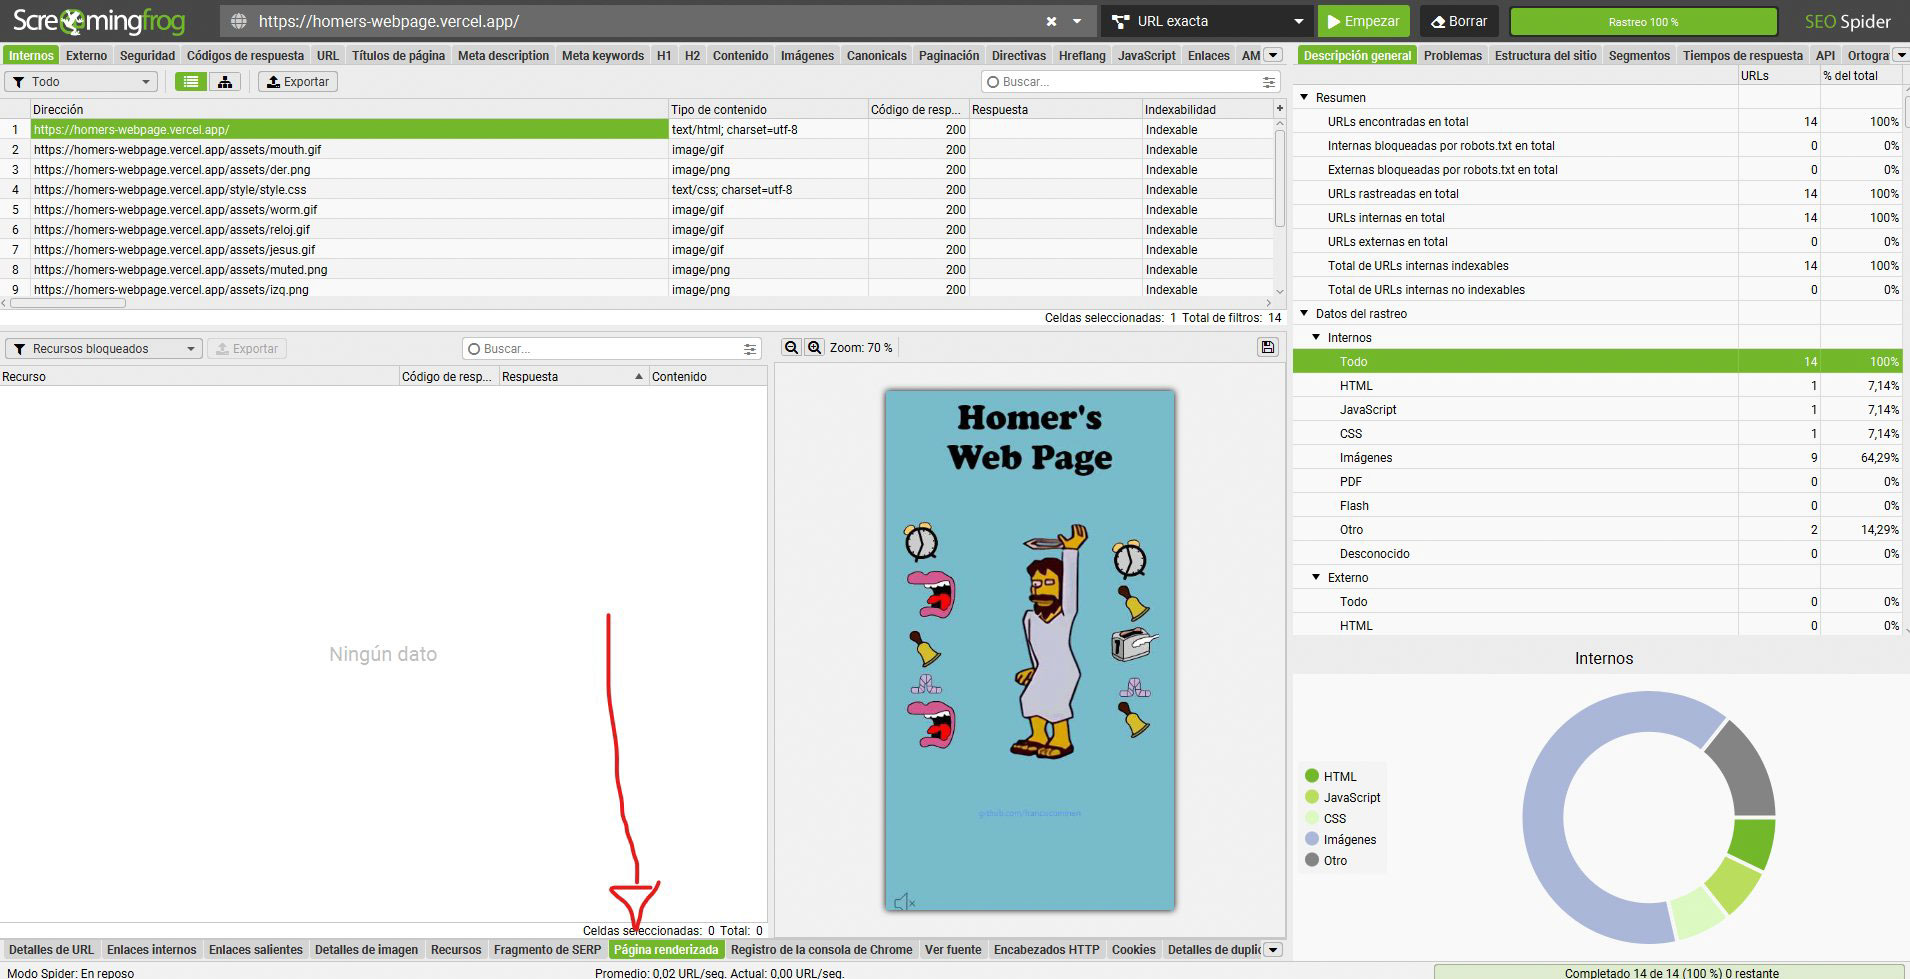1910x979 pixels.
Task: Show more top tabs overflow arrow
Action: pos(1273,55)
